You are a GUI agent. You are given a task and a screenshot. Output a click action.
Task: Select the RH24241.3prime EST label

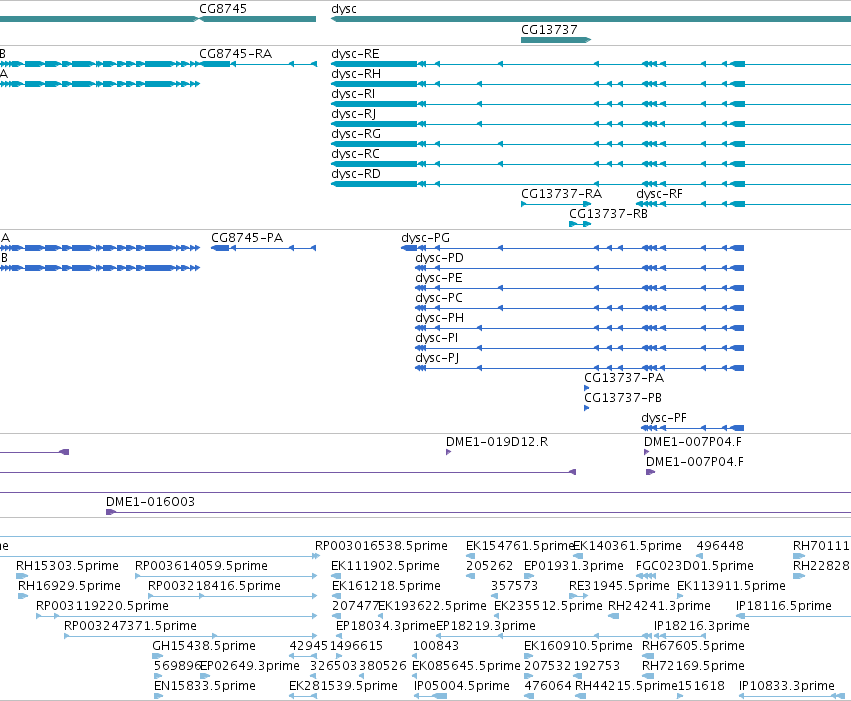click(x=659, y=606)
